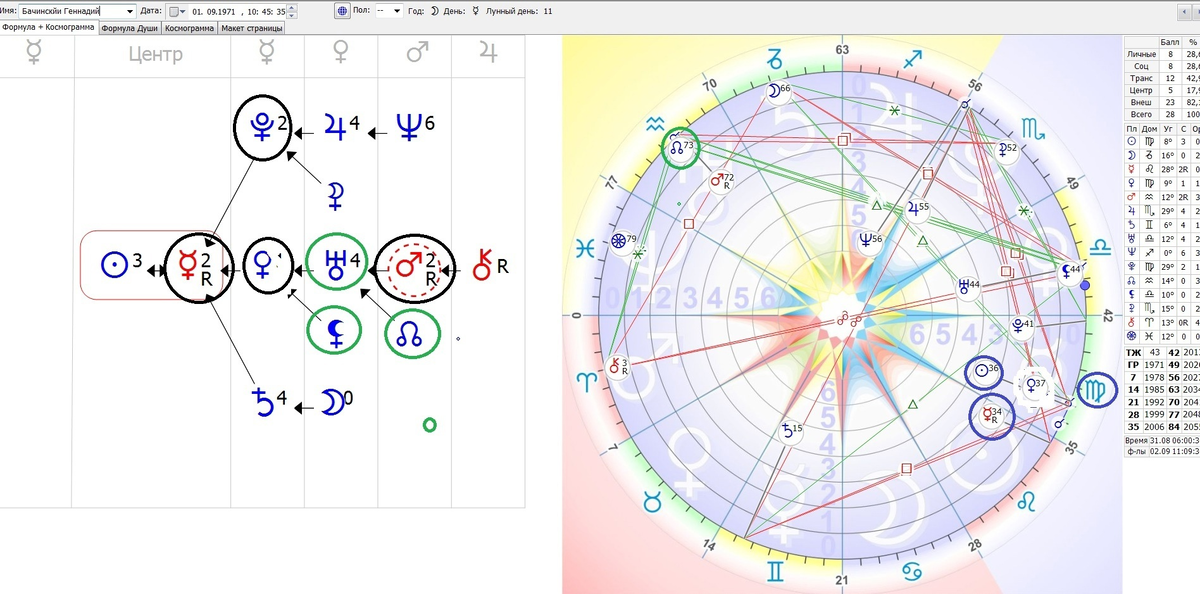Click the time field 10:45:35
The image size is (1200, 594).
[x=266, y=11]
